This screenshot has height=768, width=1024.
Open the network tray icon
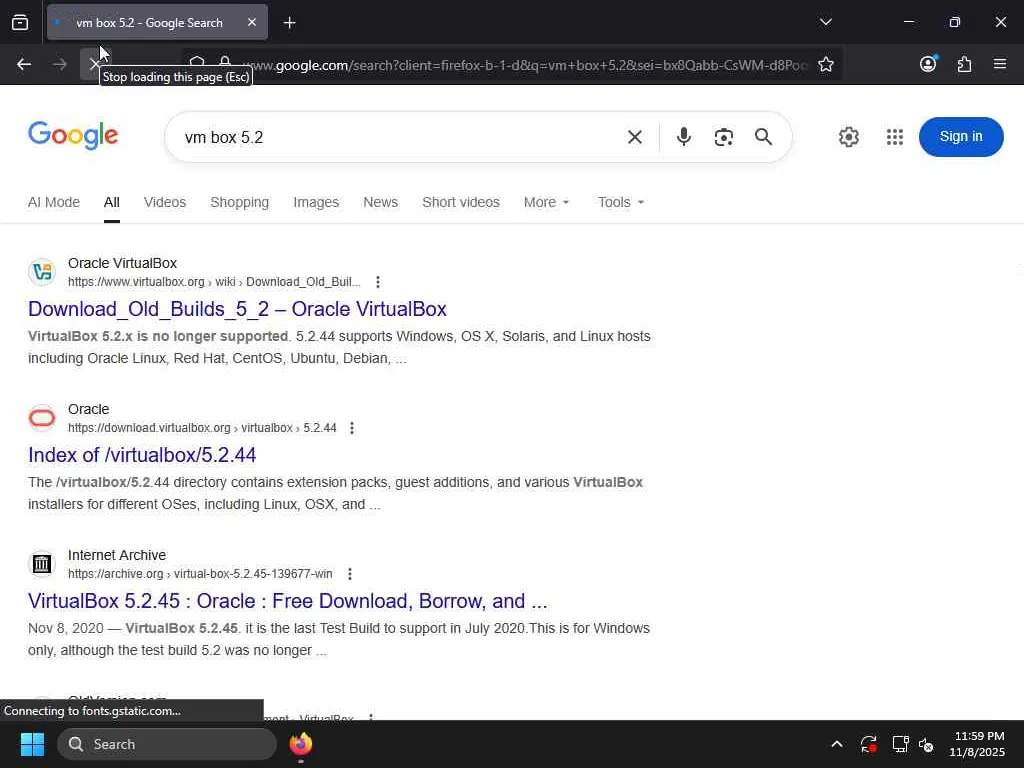click(x=901, y=744)
